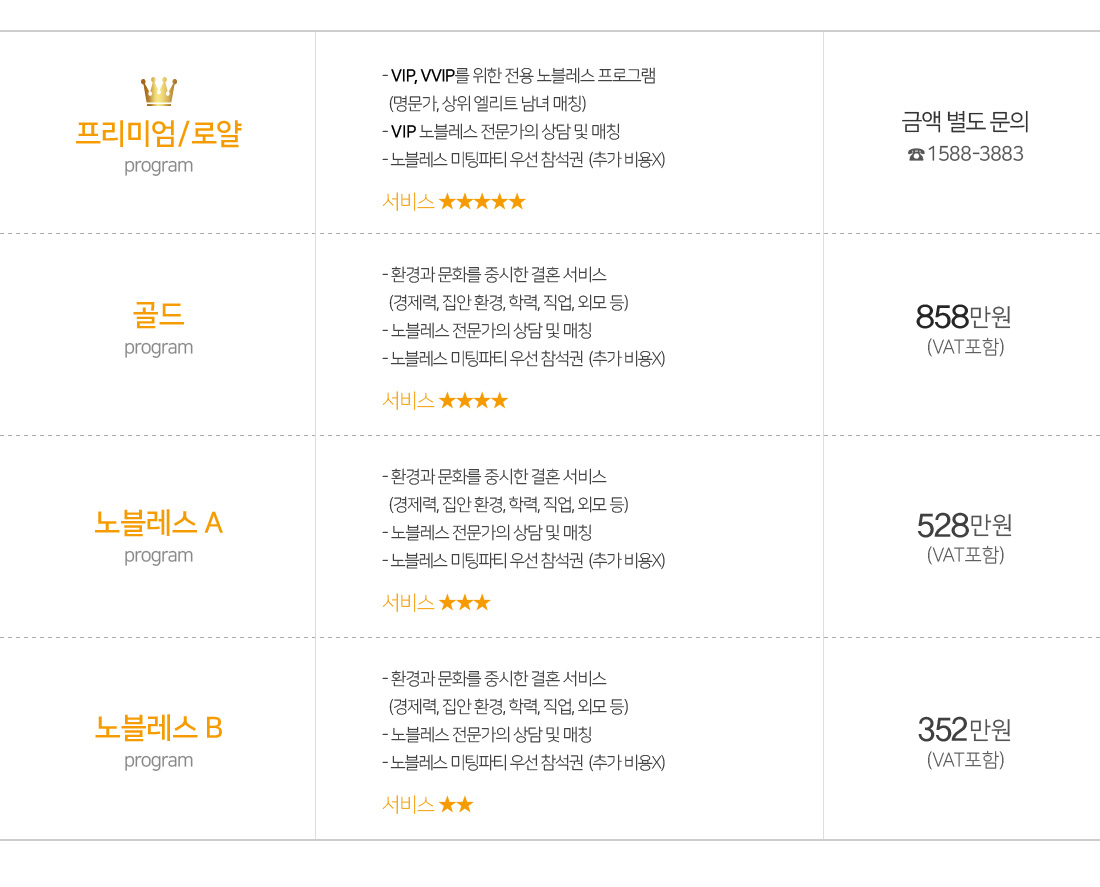Open the 노블레스 A program heading
Screen dimensions: 1100x887
159,523
